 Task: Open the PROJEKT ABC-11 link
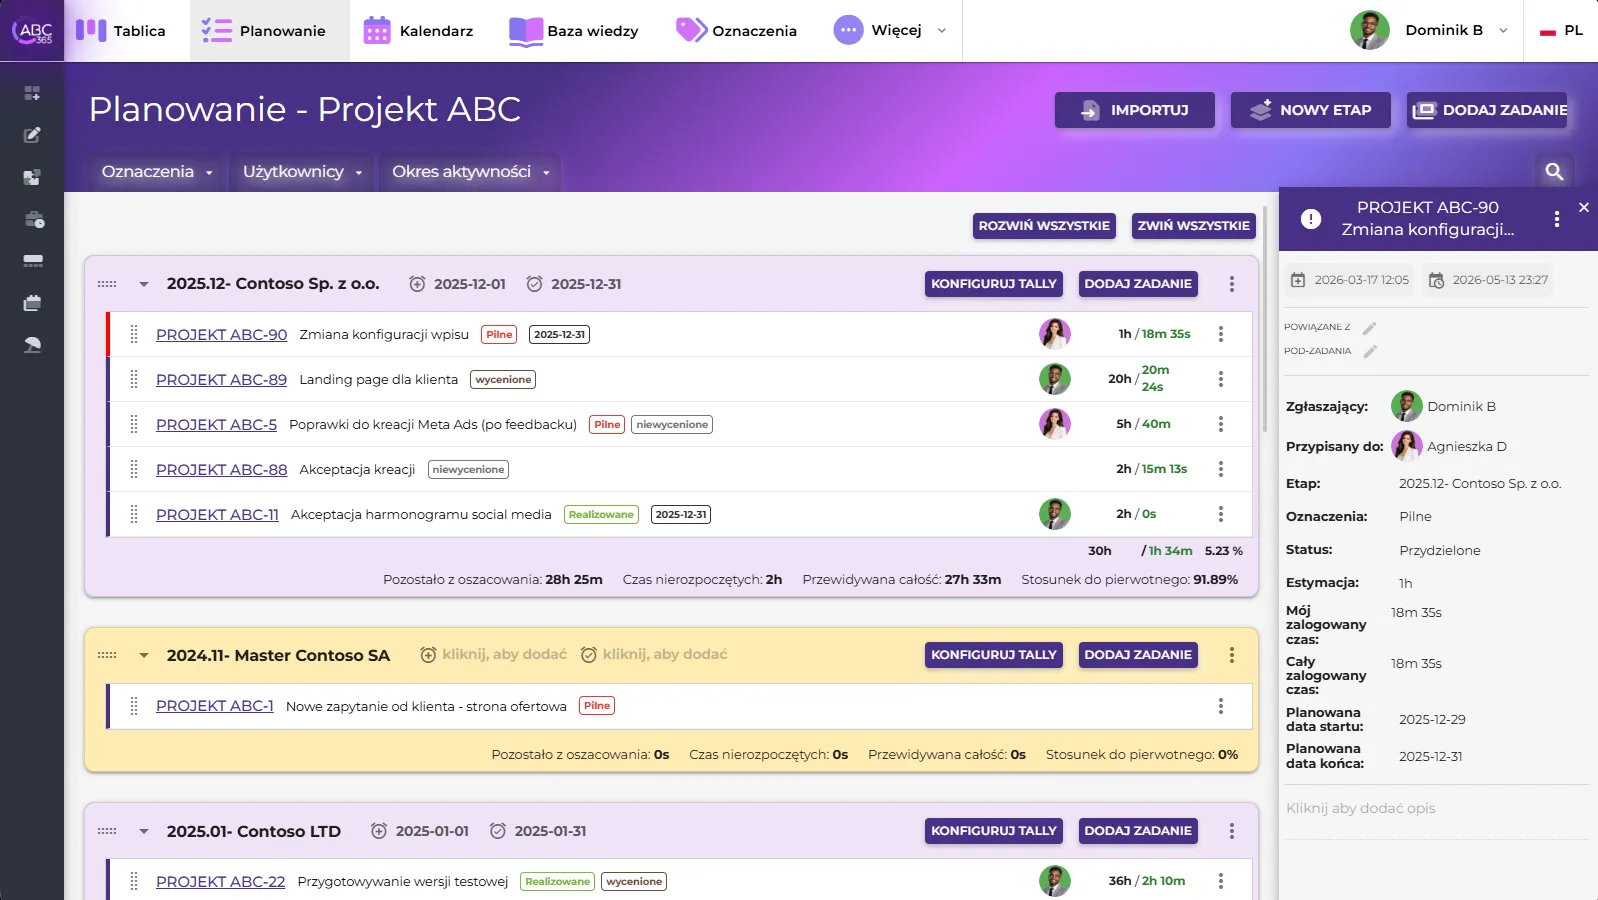click(218, 515)
